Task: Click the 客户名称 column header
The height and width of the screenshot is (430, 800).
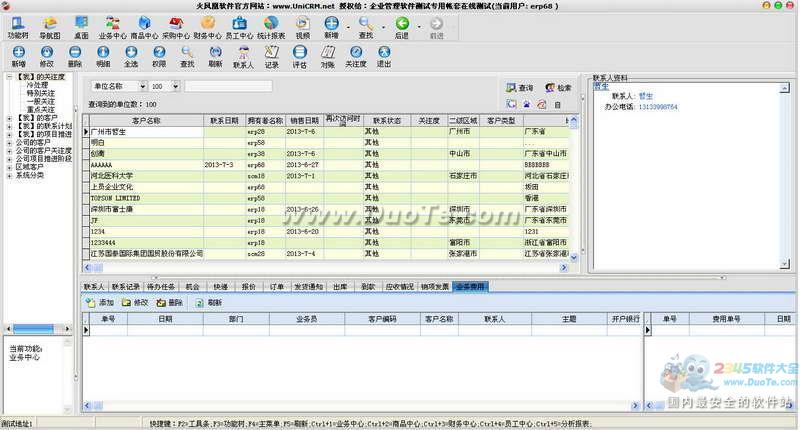Action: [146, 120]
